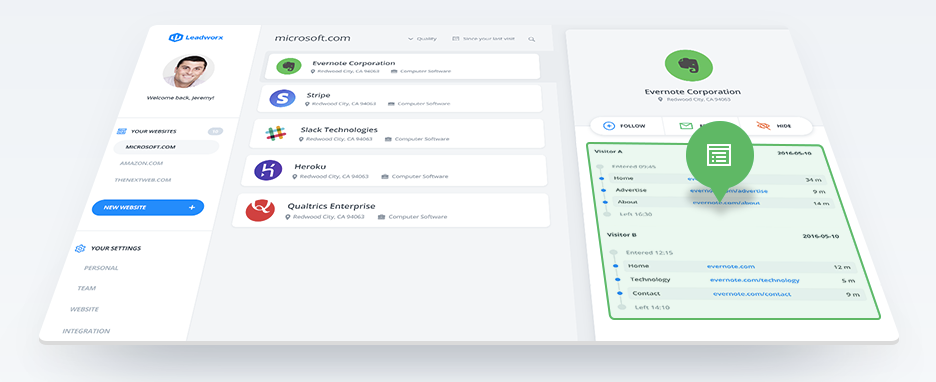
Task: Open the Personal settings item
Action: click(x=101, y=268)
